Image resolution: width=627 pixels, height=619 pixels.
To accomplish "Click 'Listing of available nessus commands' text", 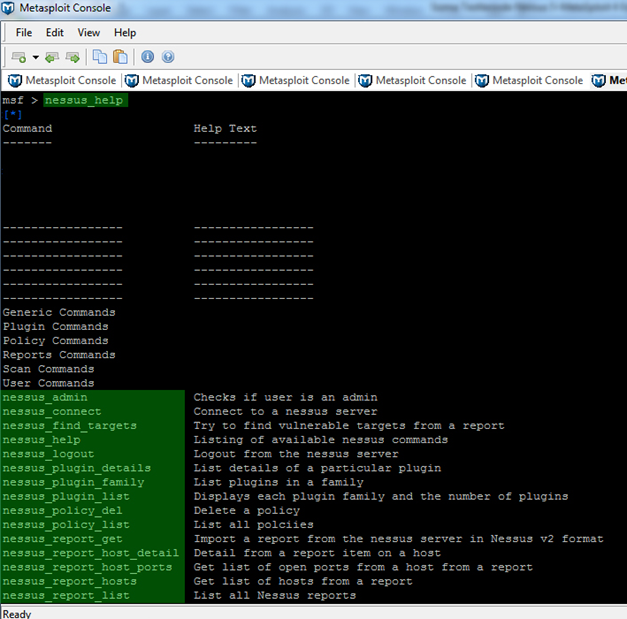I will tap(321, 440).
